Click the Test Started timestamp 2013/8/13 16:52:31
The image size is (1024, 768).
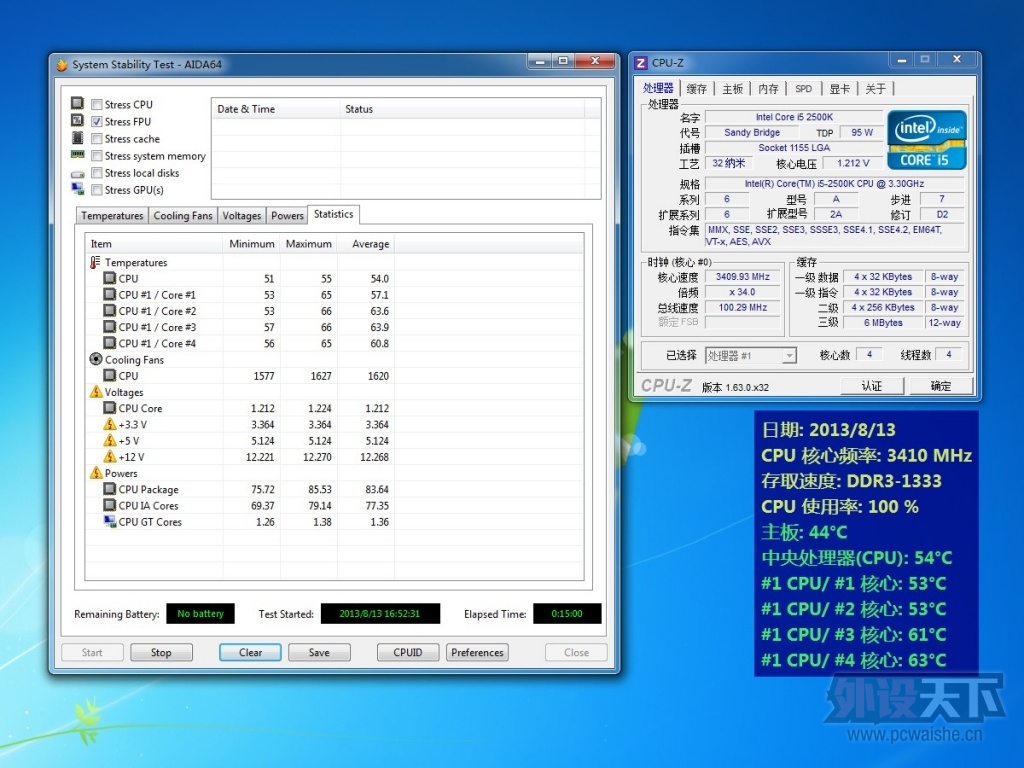tap(380, 614)
